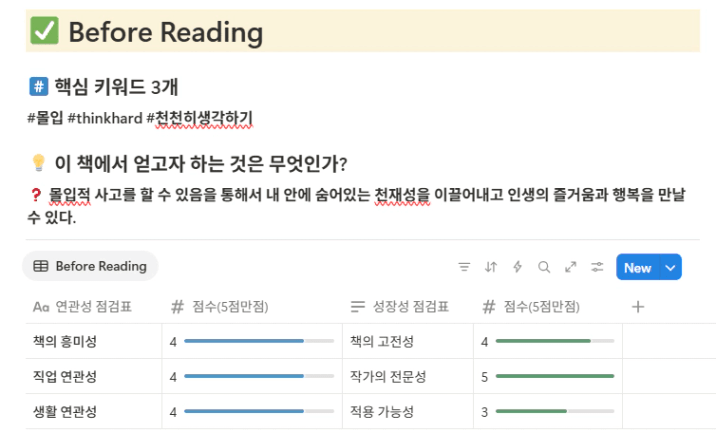Click the sort arrows icon
The width and height of the screenshot is (716, 433).
pos(491,267)
